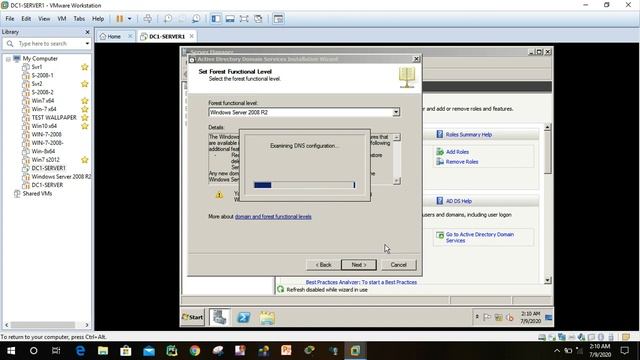Close the Library panel
Screen dimensions: 640x360
point(87,32)
